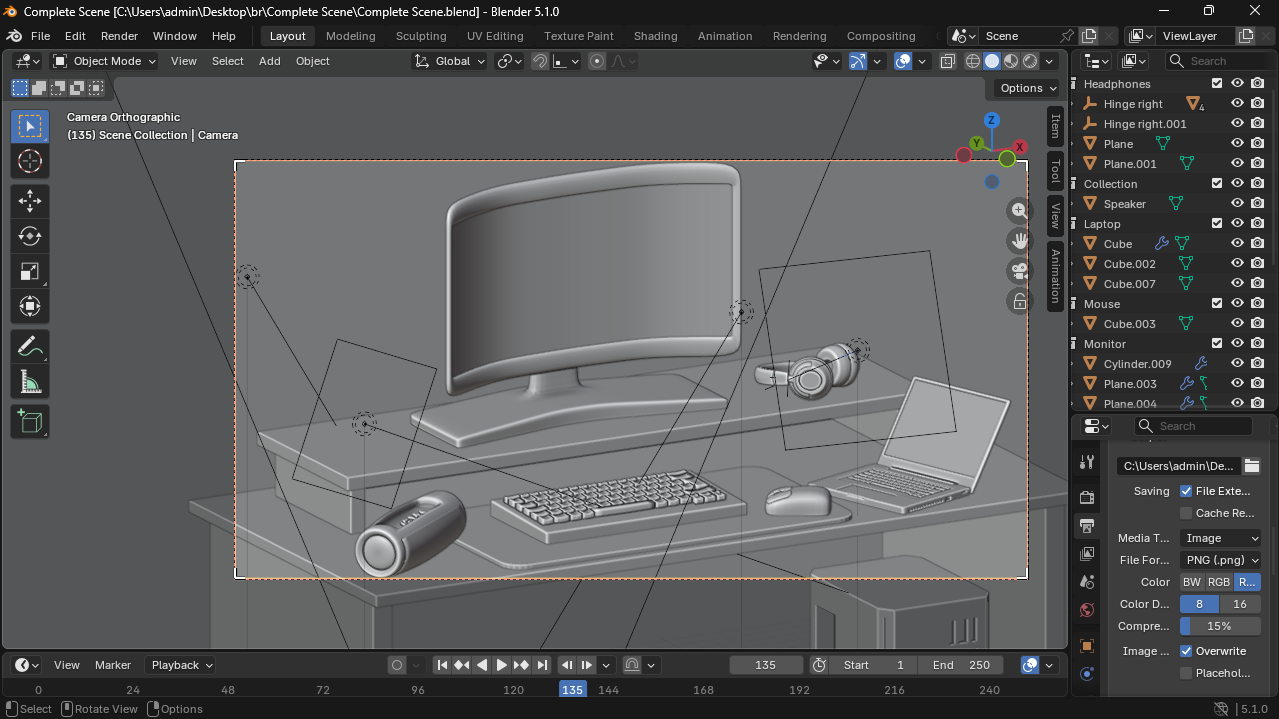Open the Object Mode dropdown
Image resolution: width=1279 pixels, height=719 pixels.
click(105, 61)
